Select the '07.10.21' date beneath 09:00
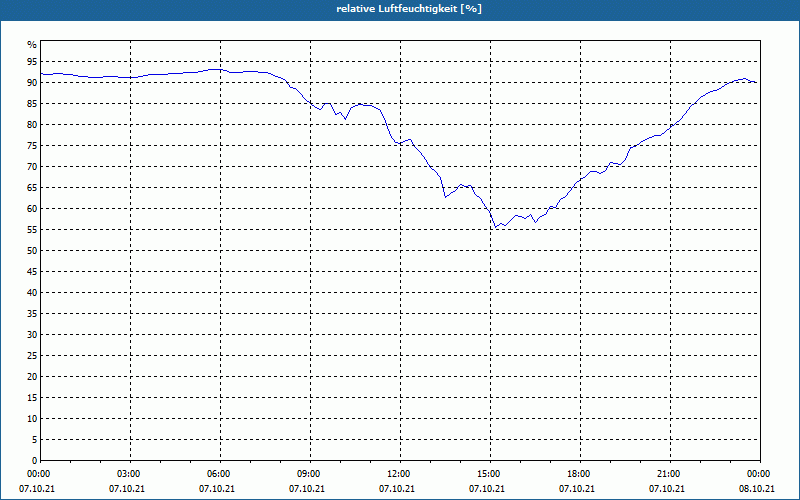The width and height of the screenshot is (800, 500). click(307, 489)
